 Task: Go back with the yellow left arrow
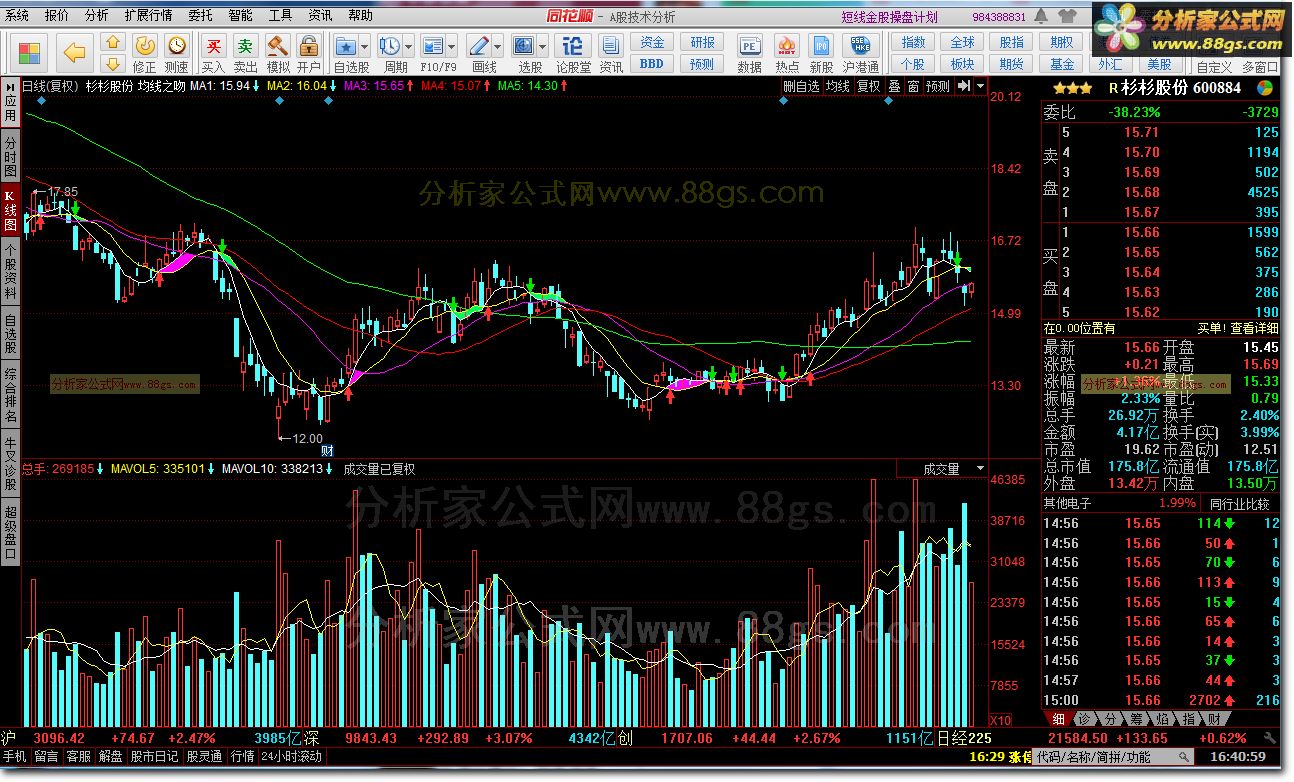click(75, 52)
